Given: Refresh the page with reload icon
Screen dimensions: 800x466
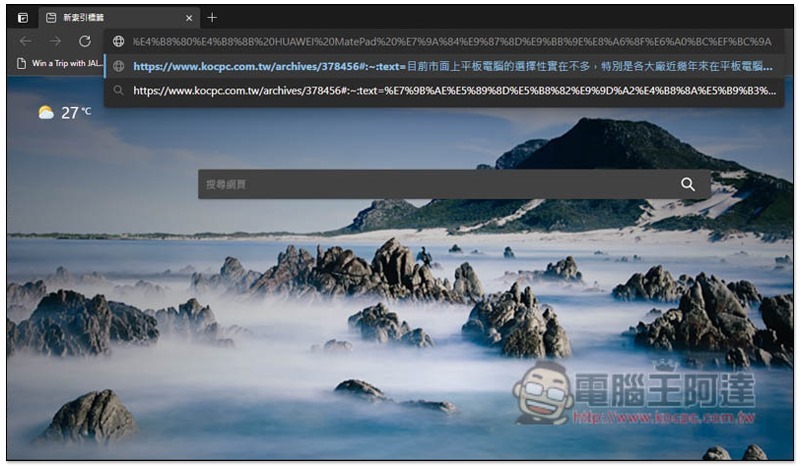Looking at the screenshot, I should click(85, 41).
